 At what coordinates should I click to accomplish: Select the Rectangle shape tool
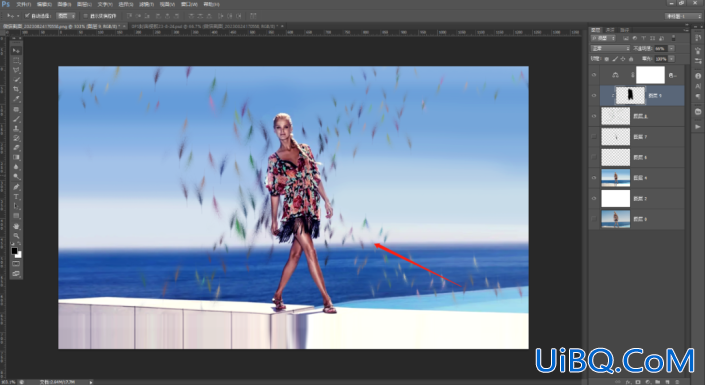tap(16, 216)
